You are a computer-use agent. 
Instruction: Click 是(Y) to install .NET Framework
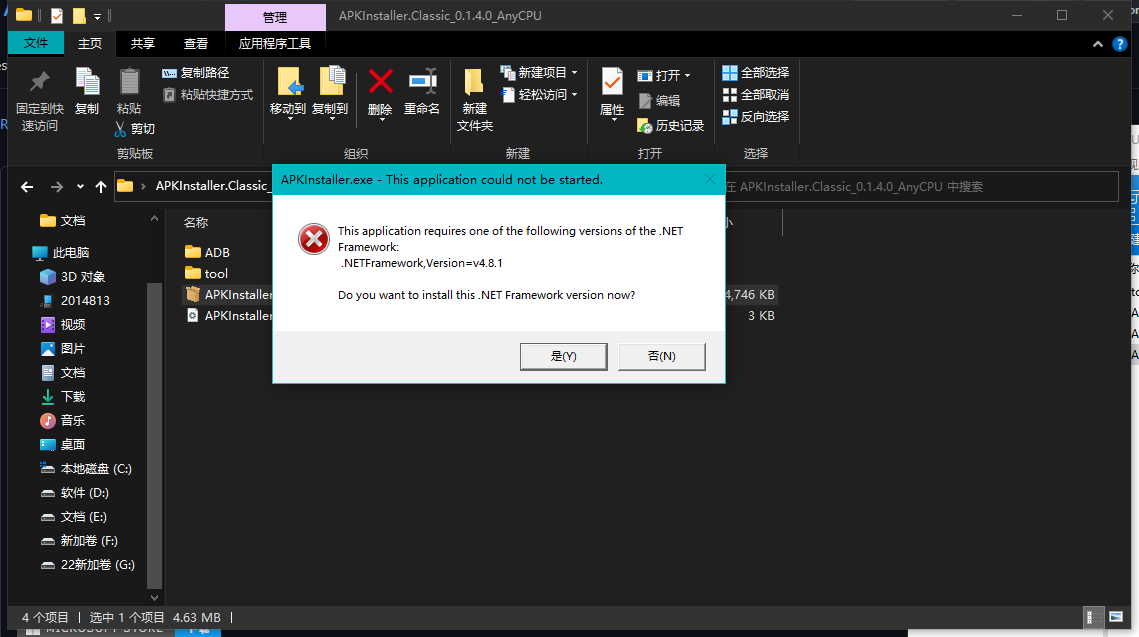[x=563, y=355]
